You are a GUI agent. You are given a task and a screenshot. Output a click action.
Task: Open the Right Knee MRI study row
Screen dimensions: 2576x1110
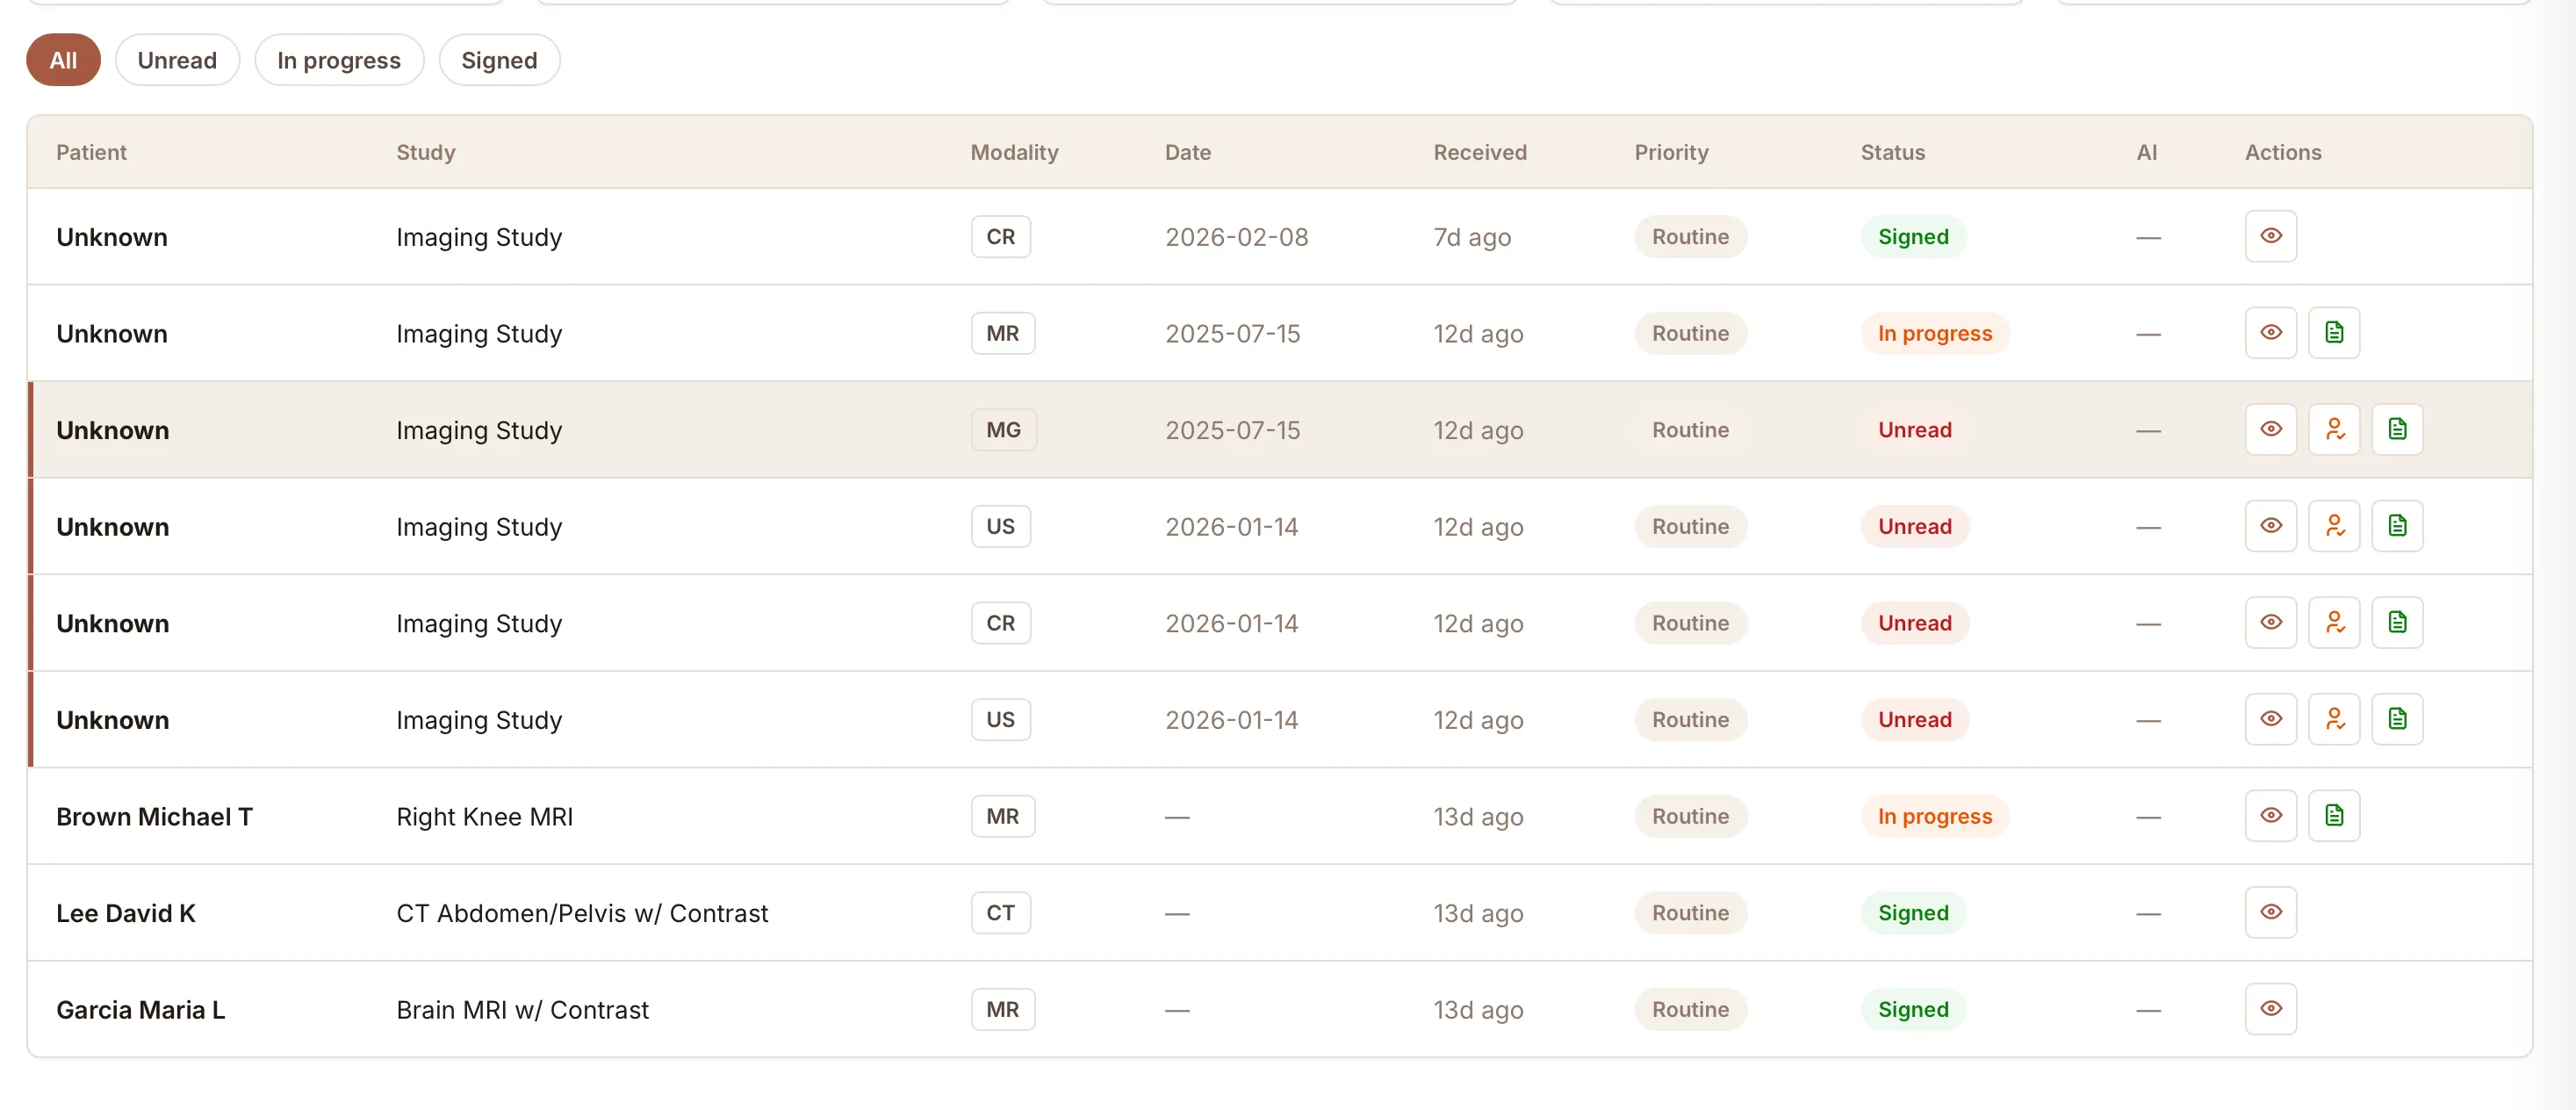(1280, 816)
